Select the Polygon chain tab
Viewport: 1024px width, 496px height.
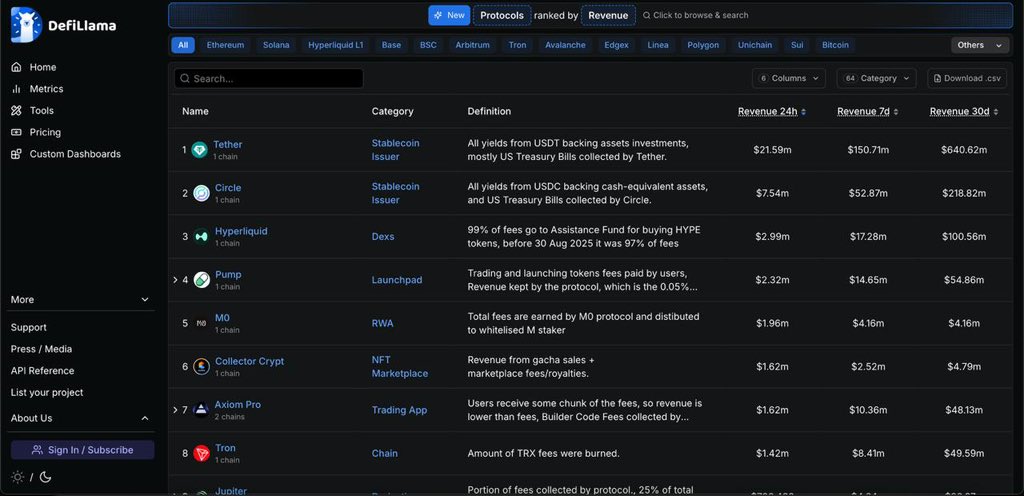coord(703,45)
